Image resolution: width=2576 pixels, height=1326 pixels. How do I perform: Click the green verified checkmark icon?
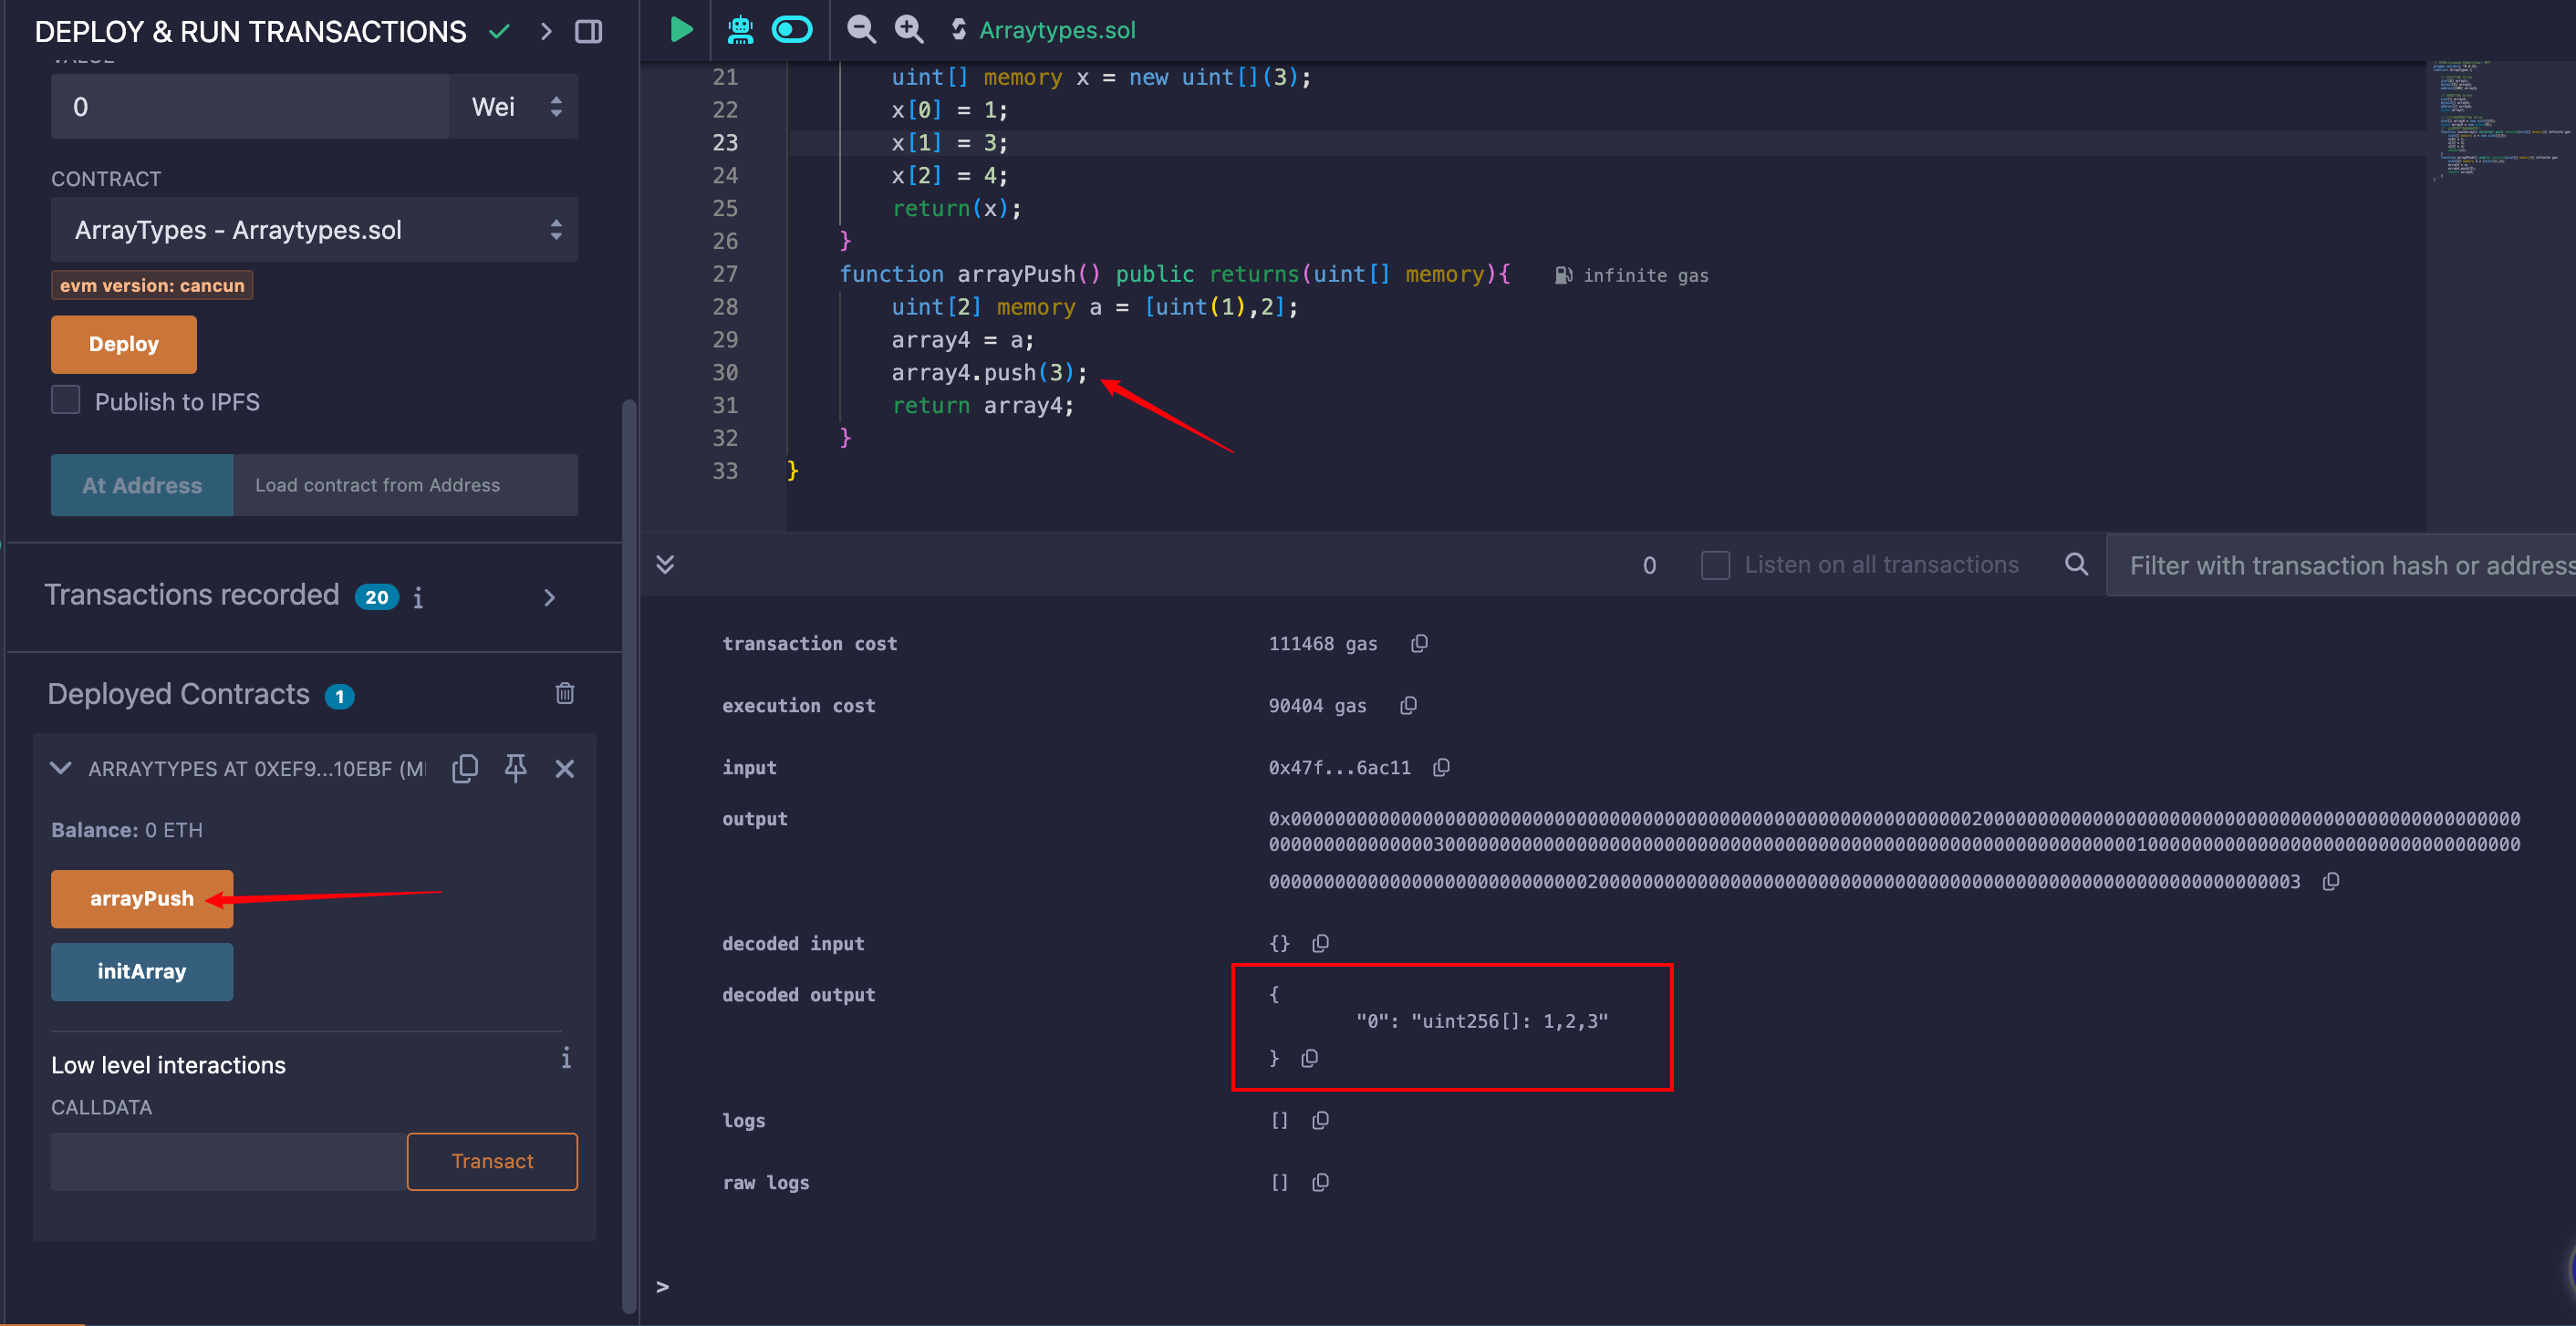coord(499,31)
